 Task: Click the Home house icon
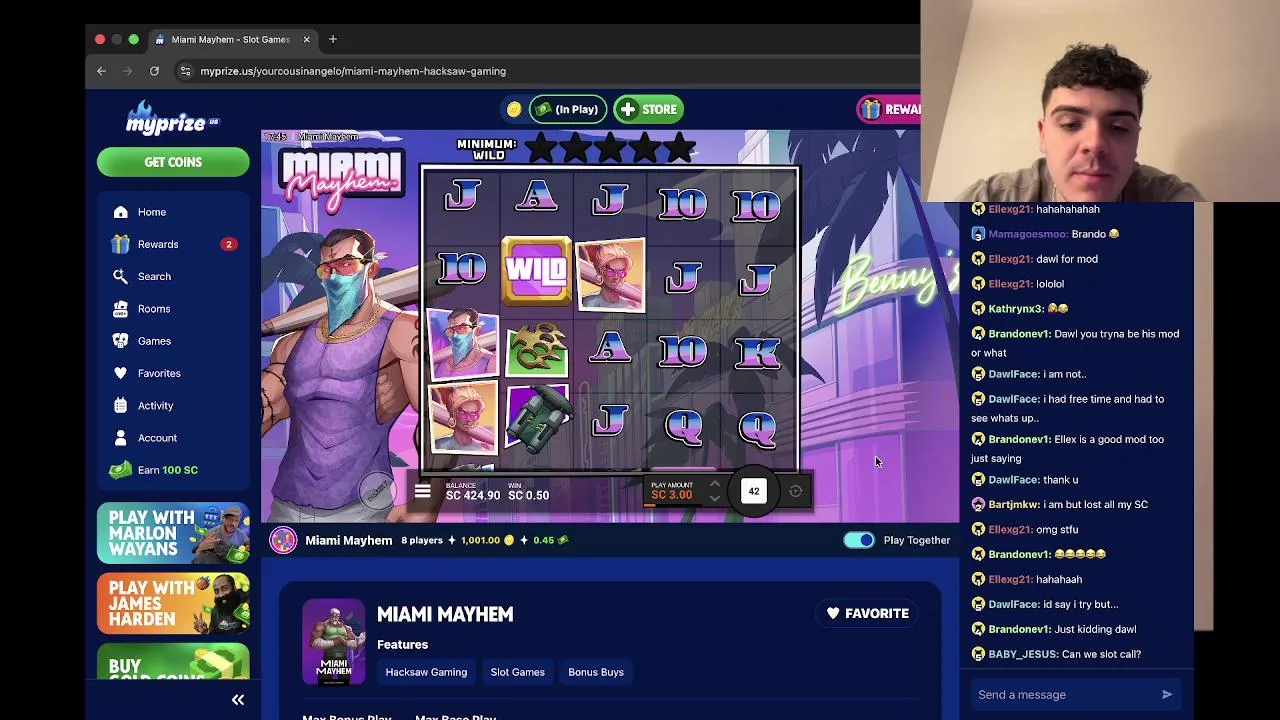click(x=121, y=212)
